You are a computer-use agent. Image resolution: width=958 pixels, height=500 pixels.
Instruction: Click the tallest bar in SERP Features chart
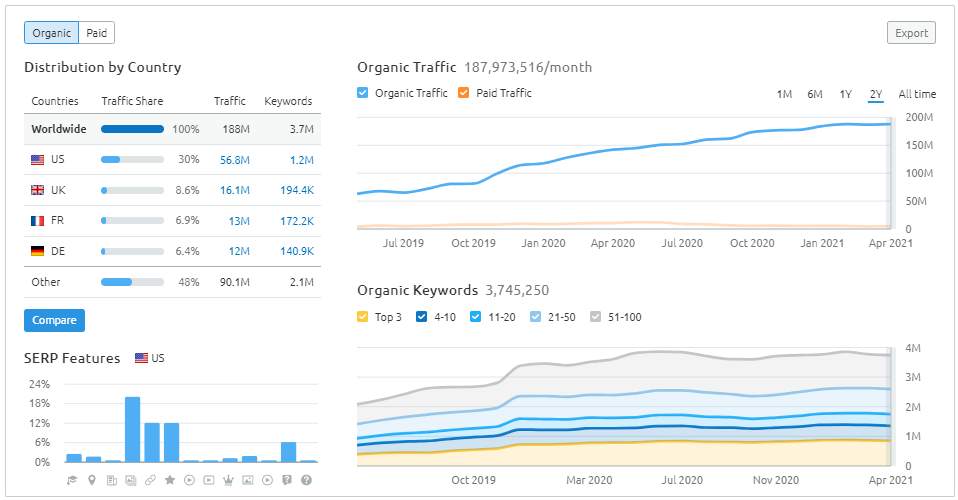click(x=133, y=430)
